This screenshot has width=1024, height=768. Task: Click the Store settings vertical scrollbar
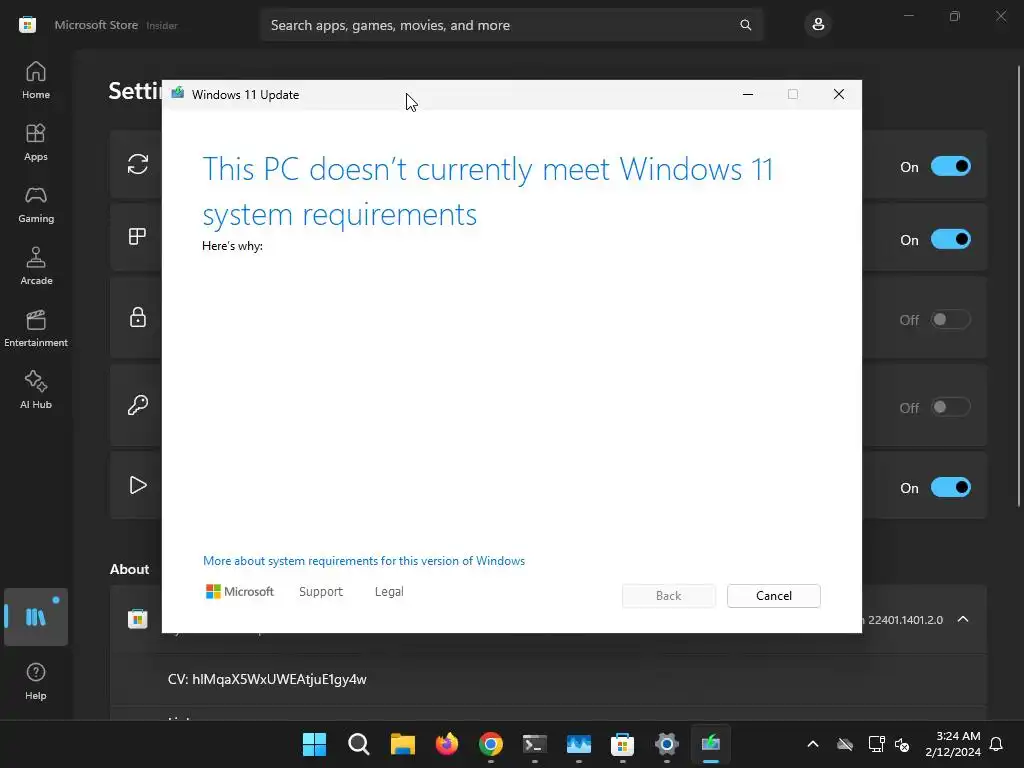click(1019, 286)
